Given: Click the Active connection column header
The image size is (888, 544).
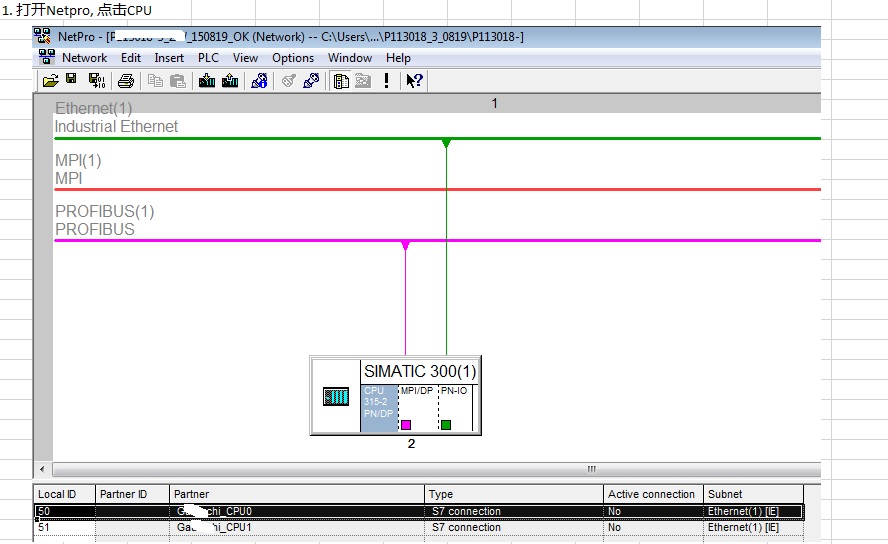Looking at the screenshot, I should pos(653,494).
